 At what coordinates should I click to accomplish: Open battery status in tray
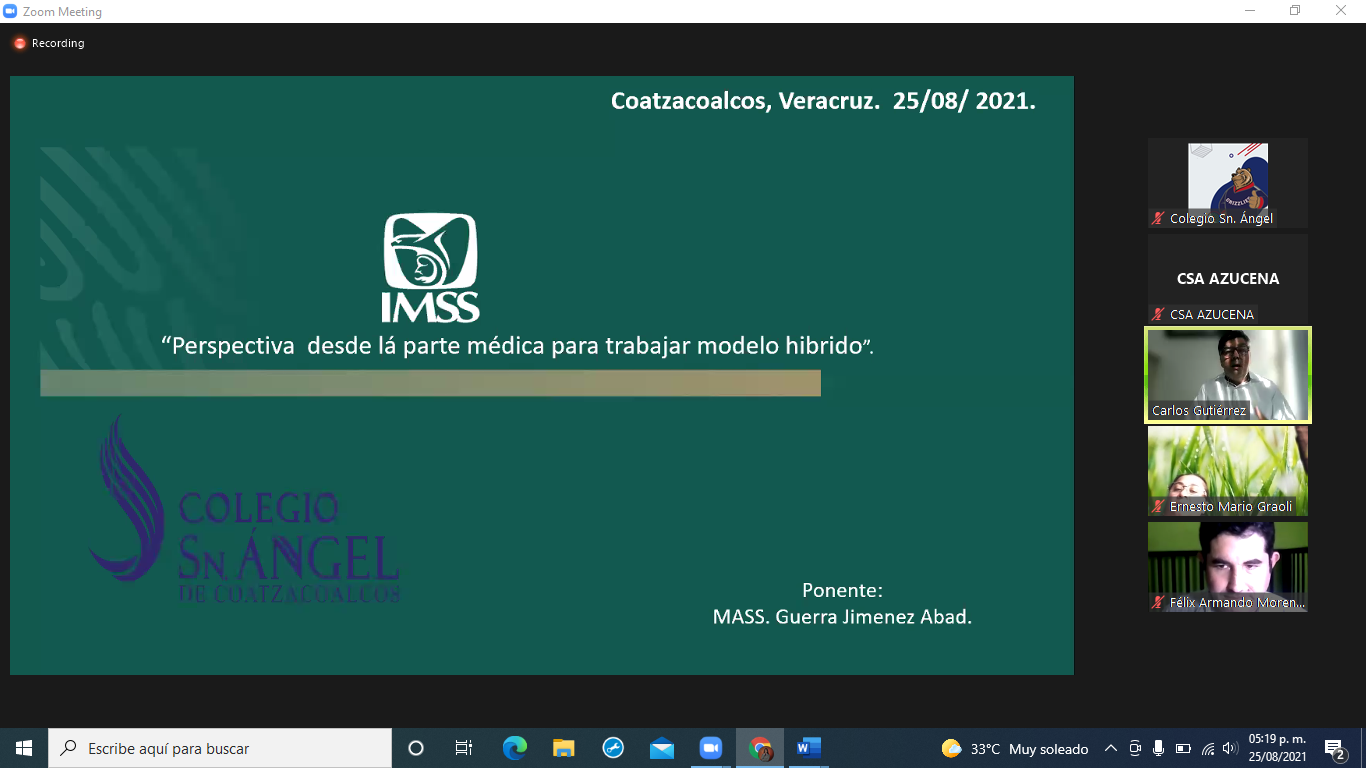[x=1183, y=748]
